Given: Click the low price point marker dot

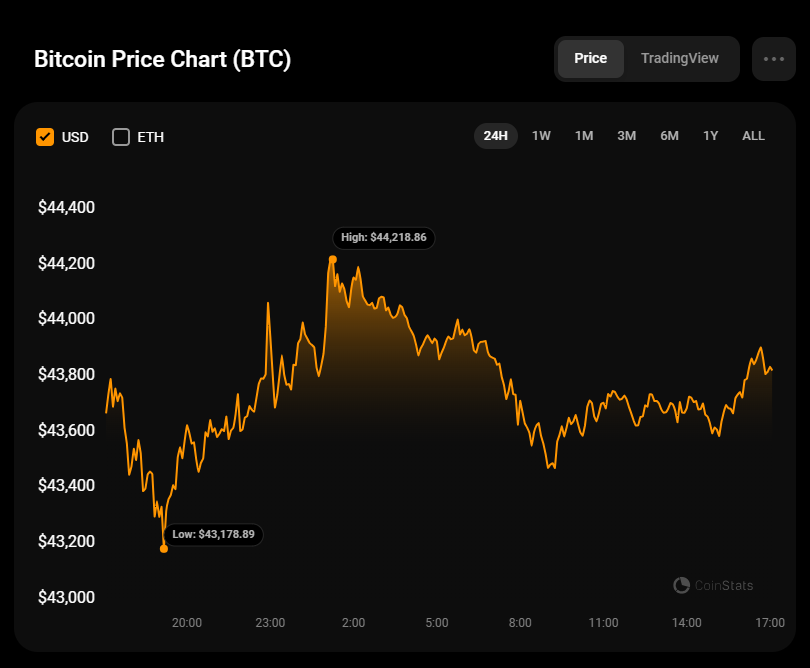Looking at the screenshot, I should pyautogui.click(x=164, y=549).
